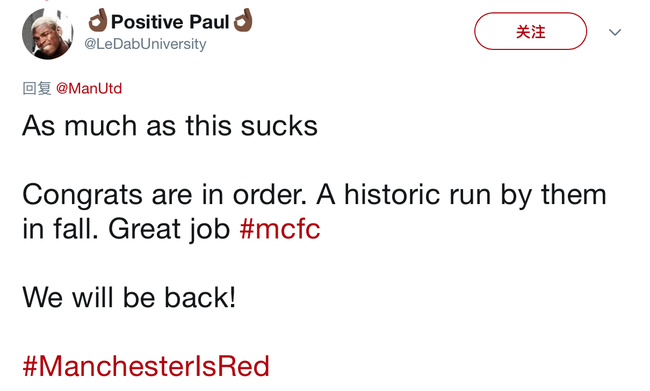Click the sentence 'Congrats are in order.'
The height and width of the screenshot is (391, 650).
165,194
